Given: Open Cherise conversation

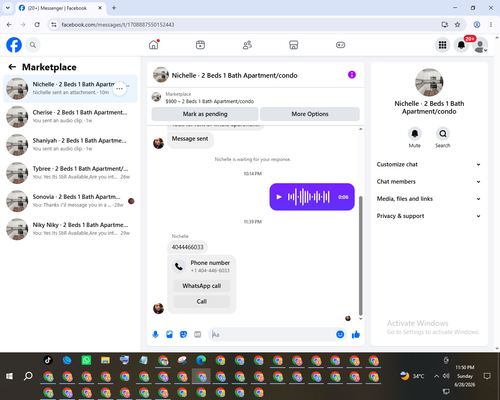Looking at the screenshot, I should tap(70, 117).
